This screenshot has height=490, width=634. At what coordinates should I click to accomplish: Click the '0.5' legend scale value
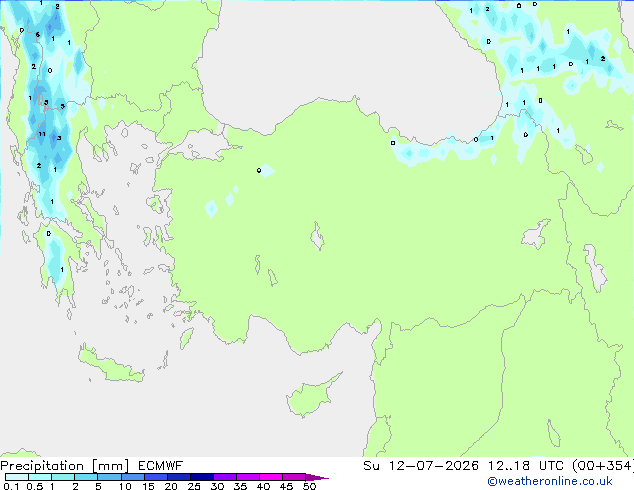35,486
